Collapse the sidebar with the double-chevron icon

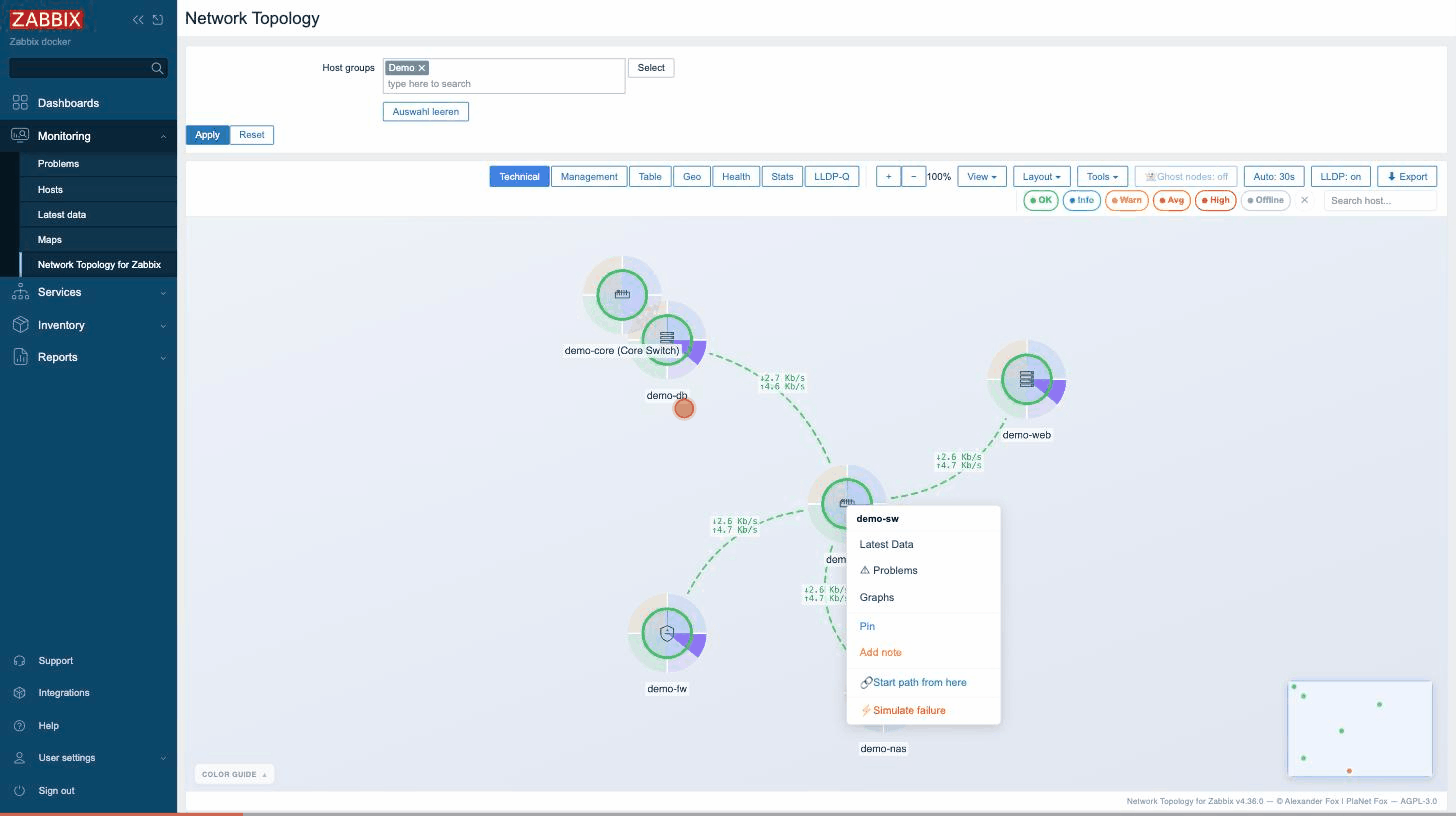(x=138, y=19)
